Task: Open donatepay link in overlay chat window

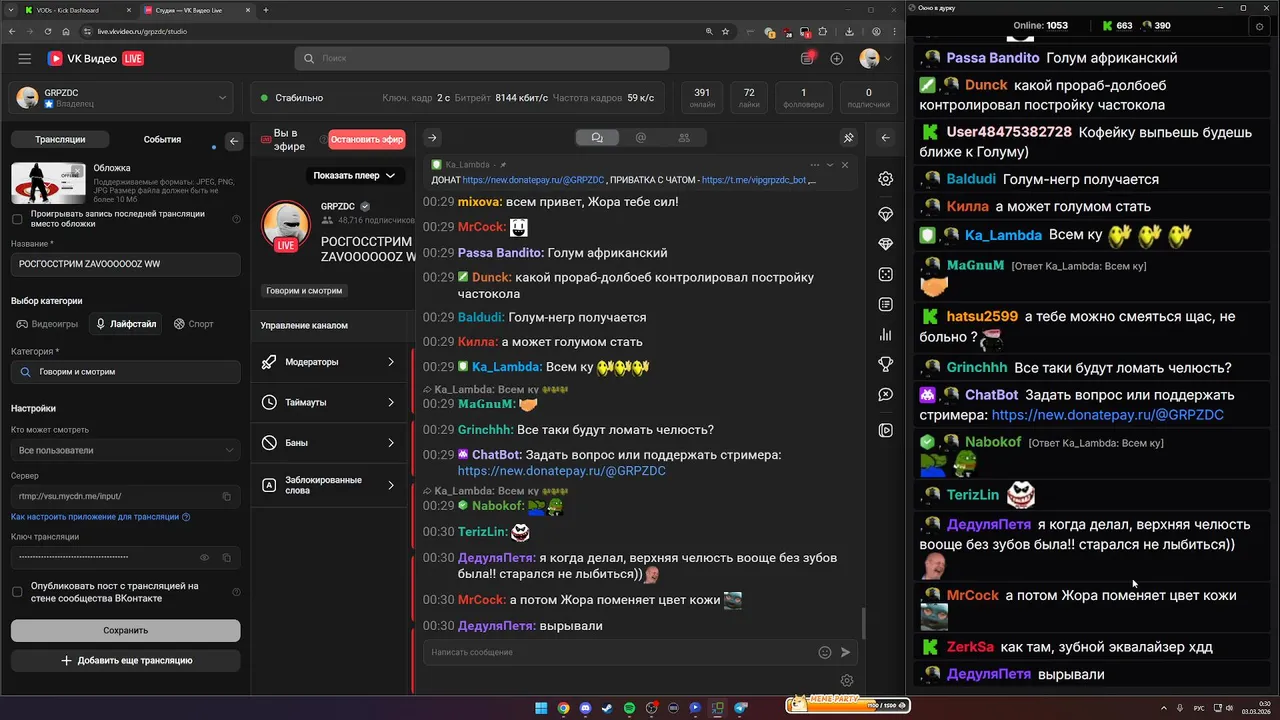Action: click(x=1107, y=414)
